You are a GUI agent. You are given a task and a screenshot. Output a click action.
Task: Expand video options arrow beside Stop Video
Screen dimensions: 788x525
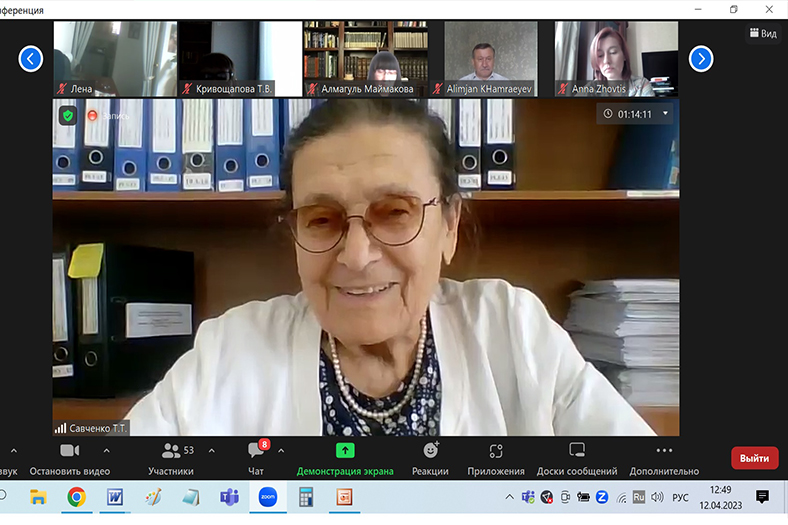pos(106,450)
